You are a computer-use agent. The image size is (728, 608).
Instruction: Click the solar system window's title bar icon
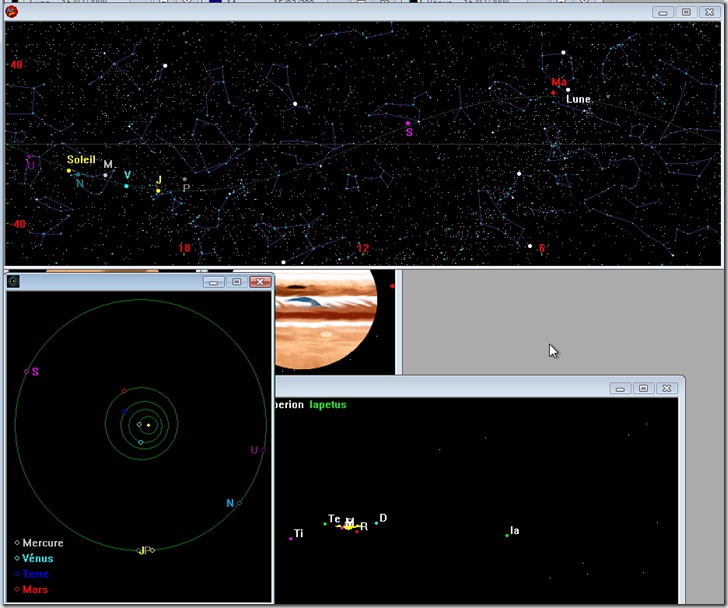tap(14, 282)
